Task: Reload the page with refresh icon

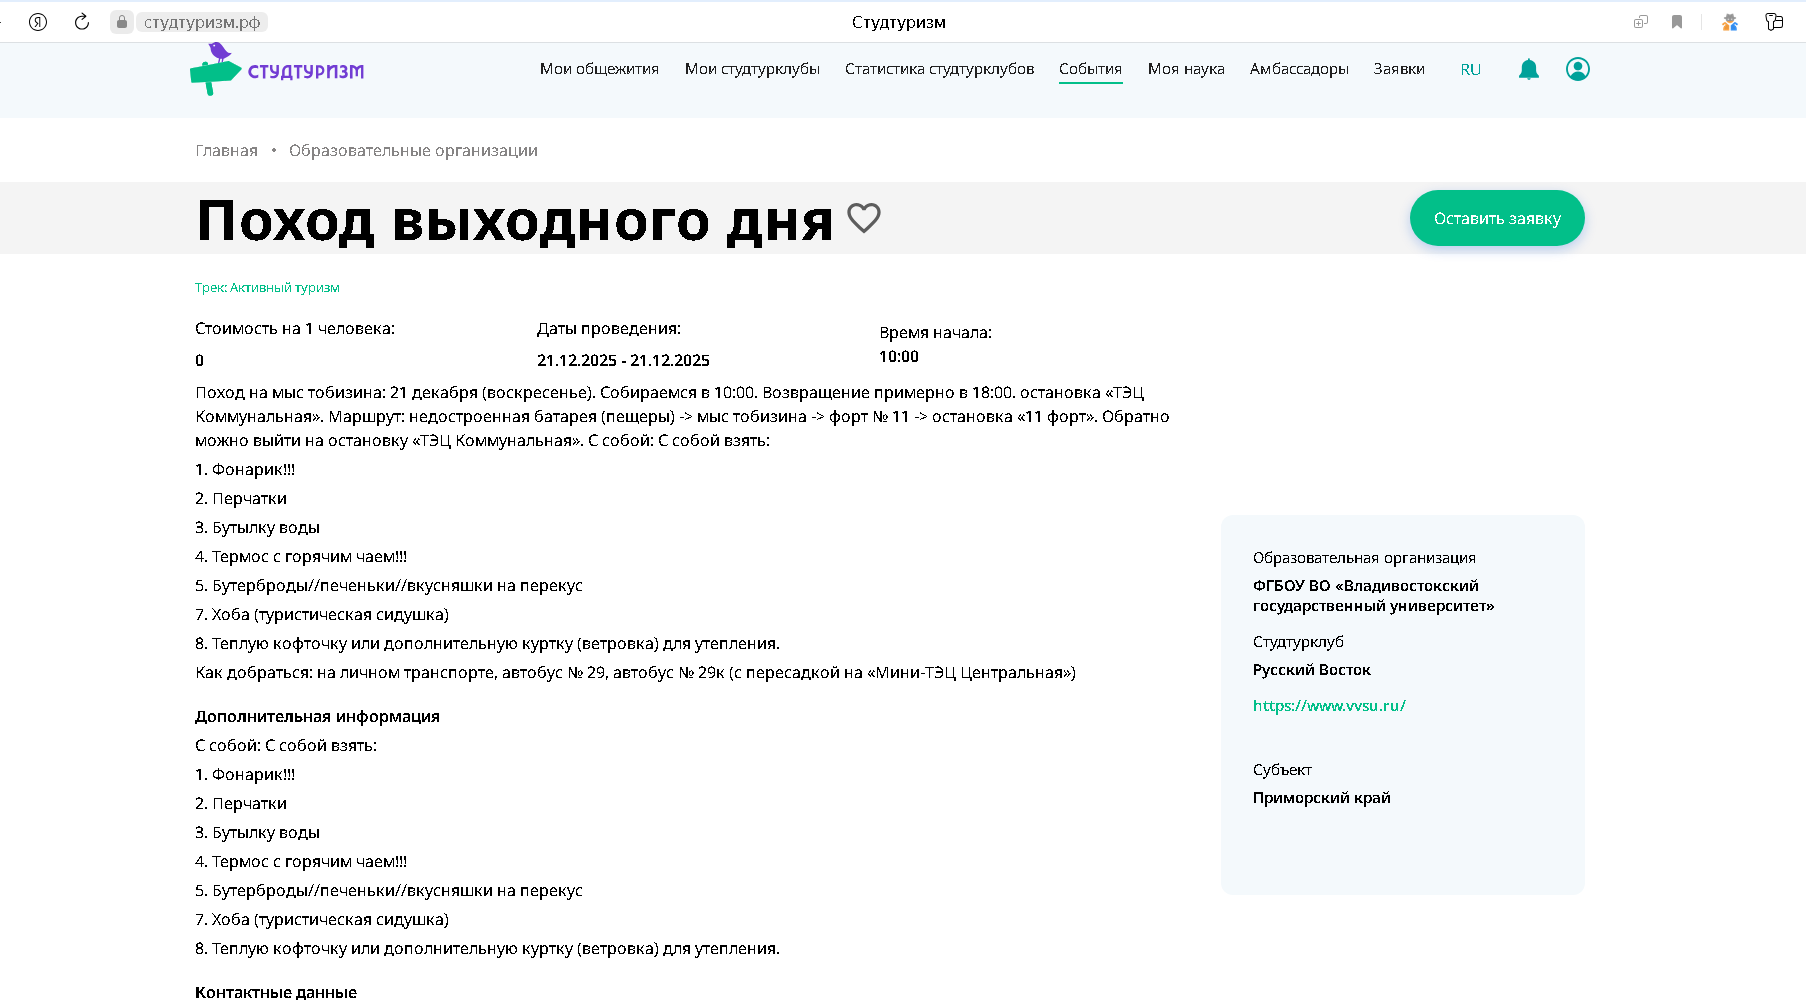Action: (82, 22)
